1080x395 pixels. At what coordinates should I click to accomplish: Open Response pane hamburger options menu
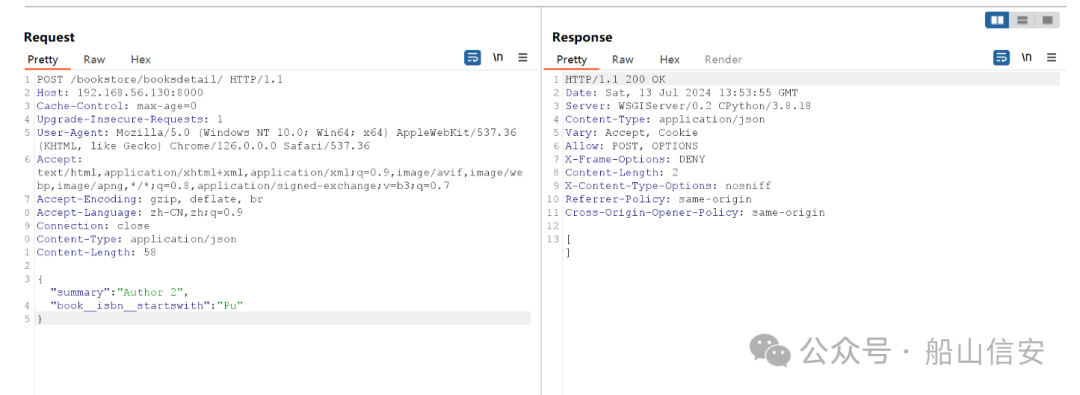click(x=1052, y=58)
